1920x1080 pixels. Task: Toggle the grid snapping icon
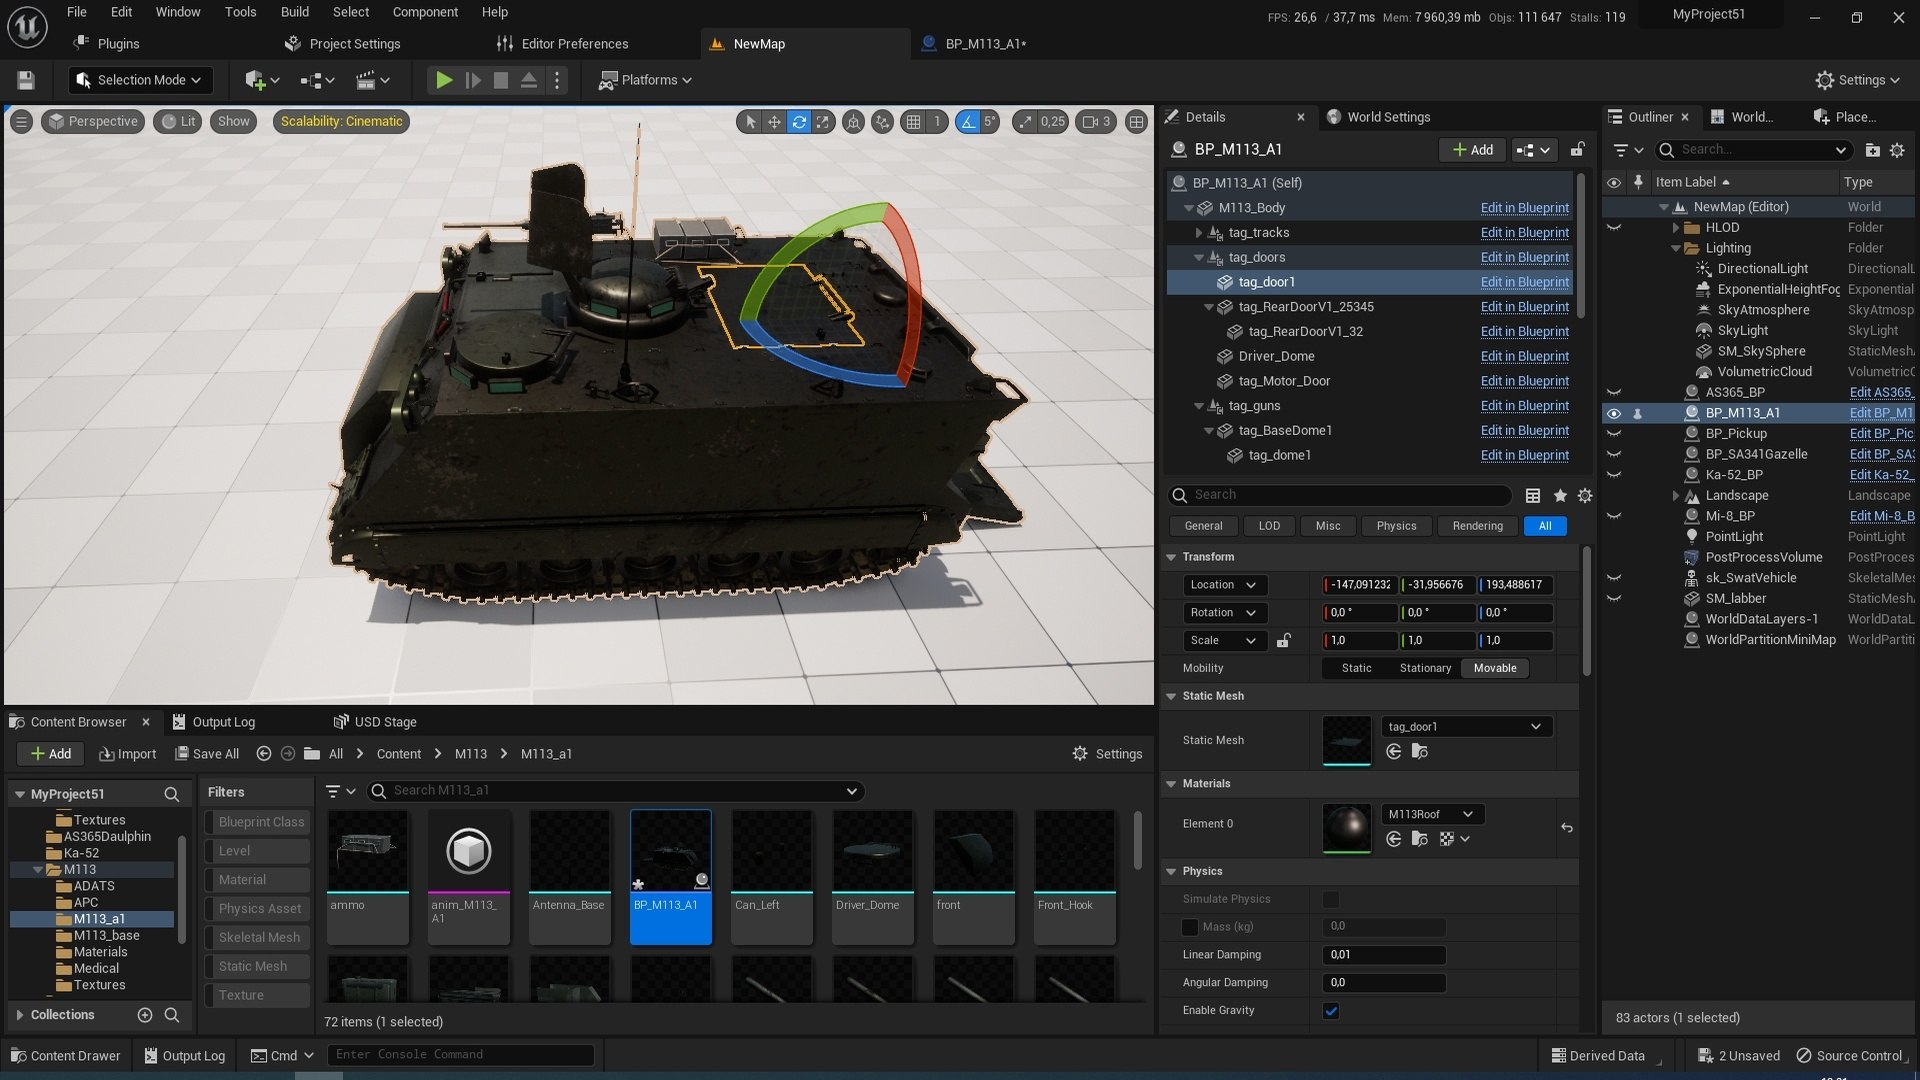pos(913,122)
